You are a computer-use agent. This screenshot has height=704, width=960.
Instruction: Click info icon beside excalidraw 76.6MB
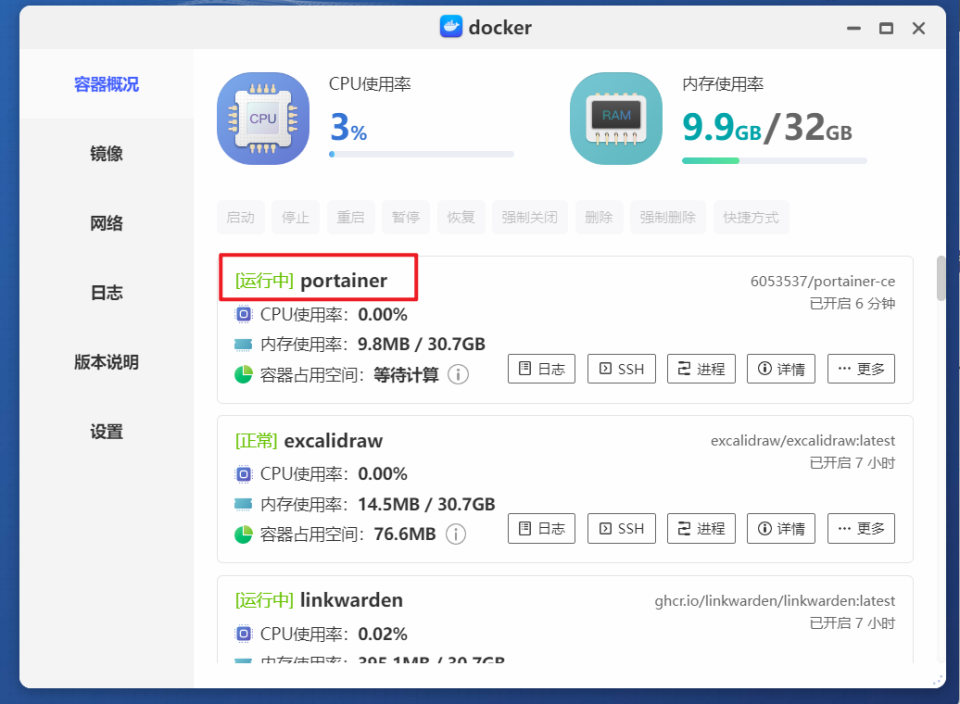coord(456,534)
